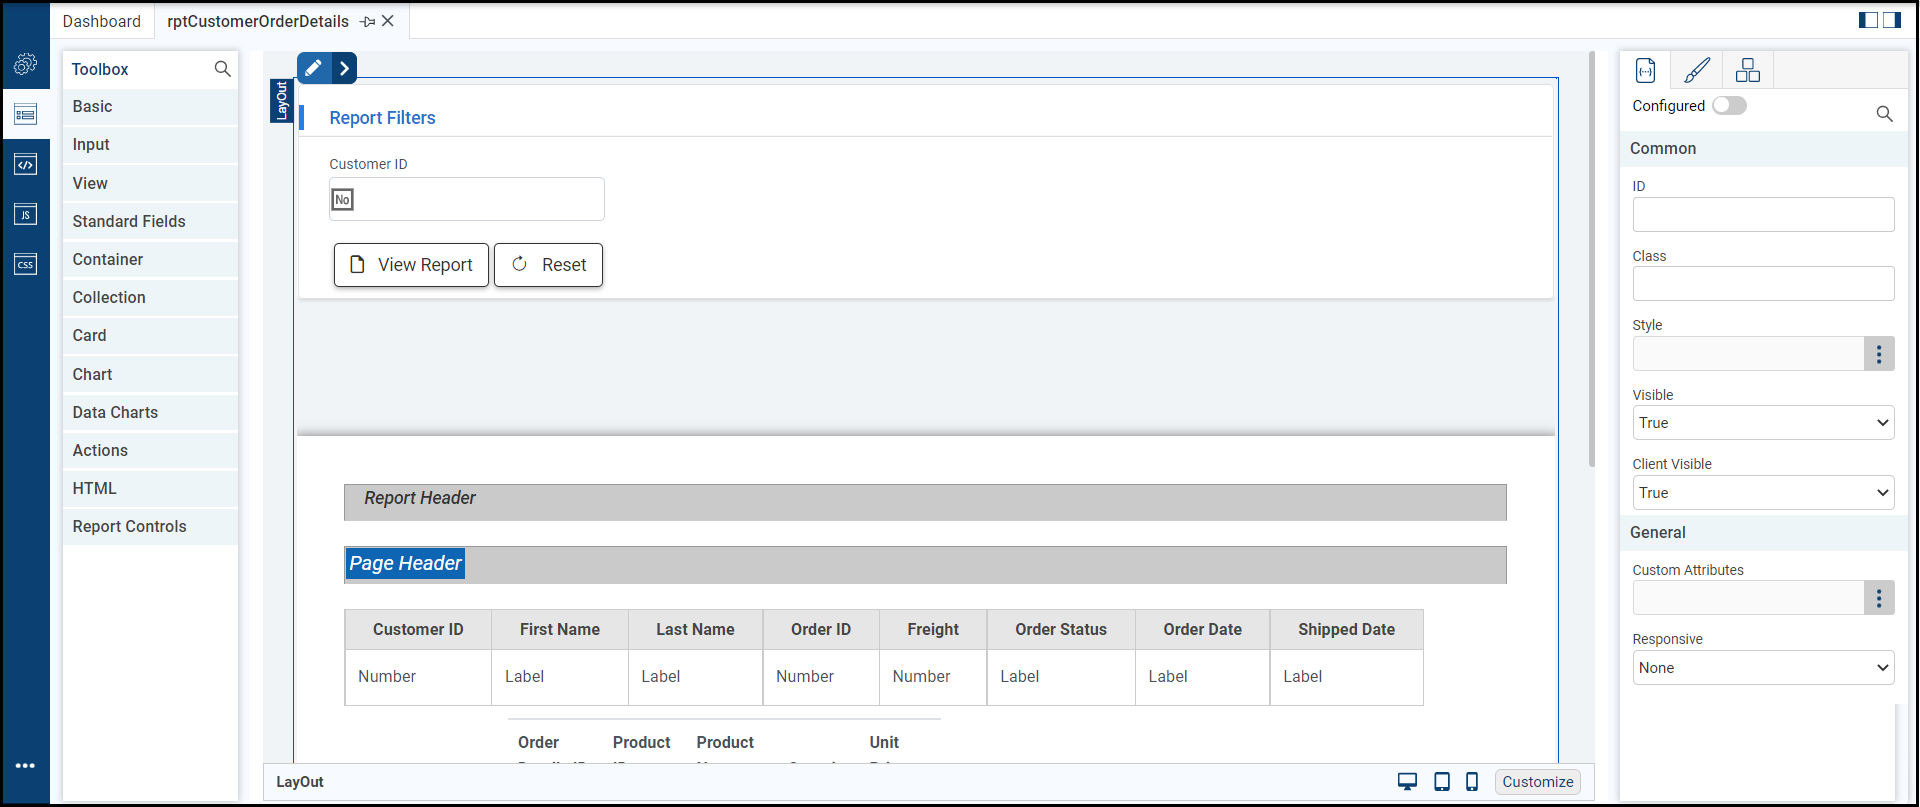1920x807 pixels.
Task: Click the vertical LayOut side label
Action: (x=281, y=100)
